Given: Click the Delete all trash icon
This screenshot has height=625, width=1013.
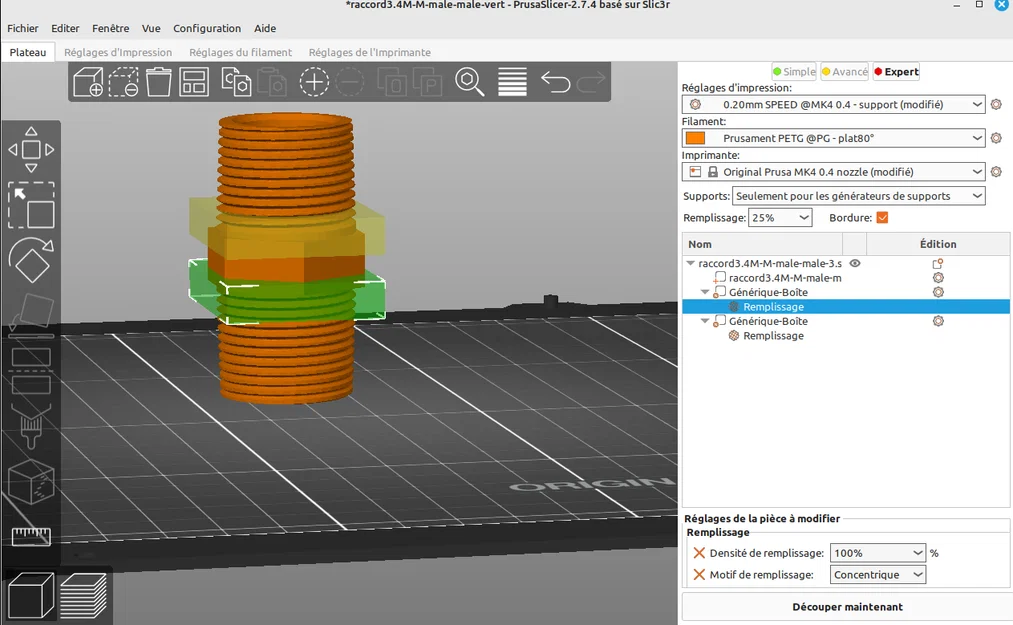Looking at the screenshot, I should 158,82.
